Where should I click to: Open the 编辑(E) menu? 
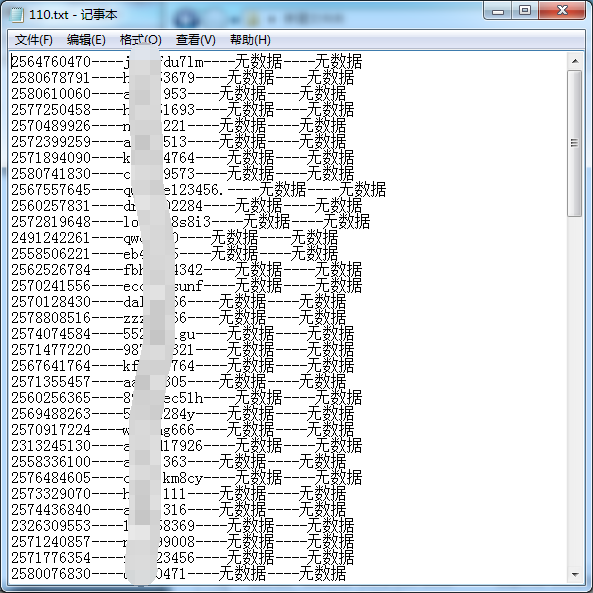point(86,40)
